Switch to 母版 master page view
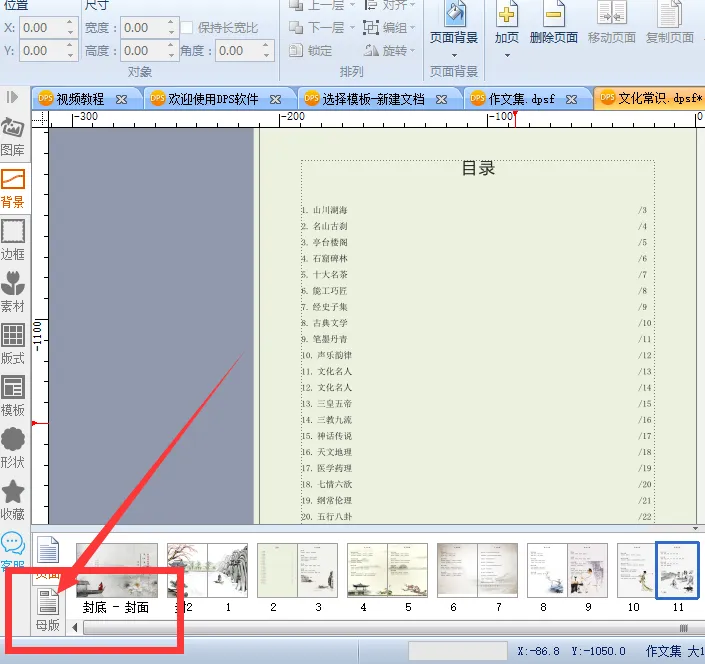This screenshot has height=664, width=705. point(47,610)
